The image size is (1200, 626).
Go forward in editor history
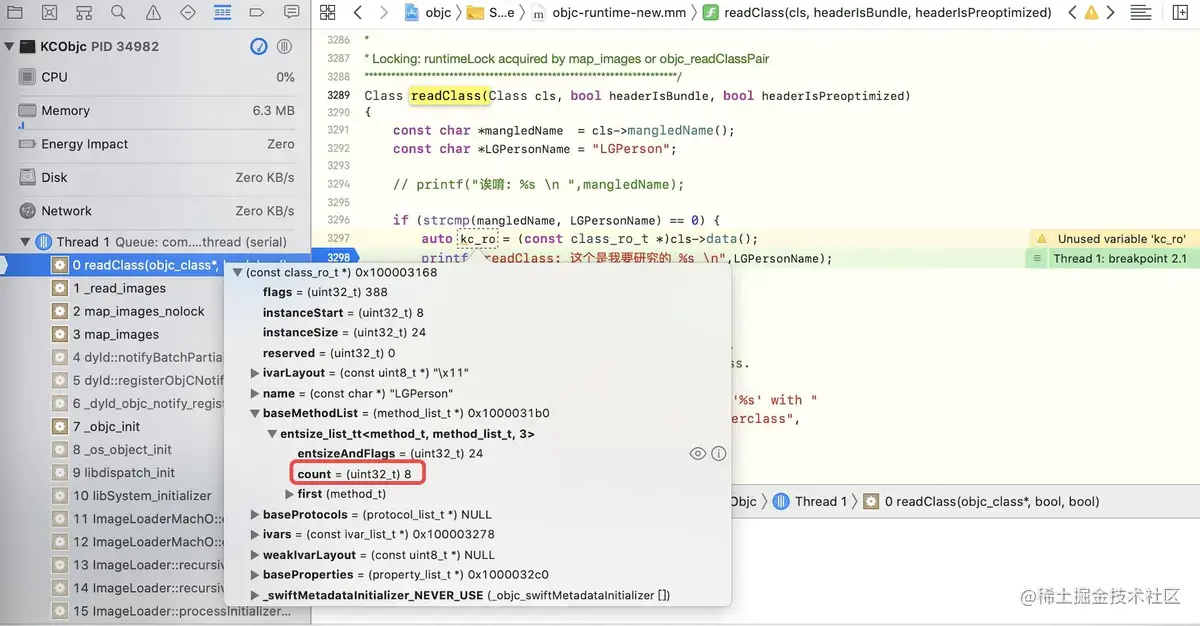[384, 13]
